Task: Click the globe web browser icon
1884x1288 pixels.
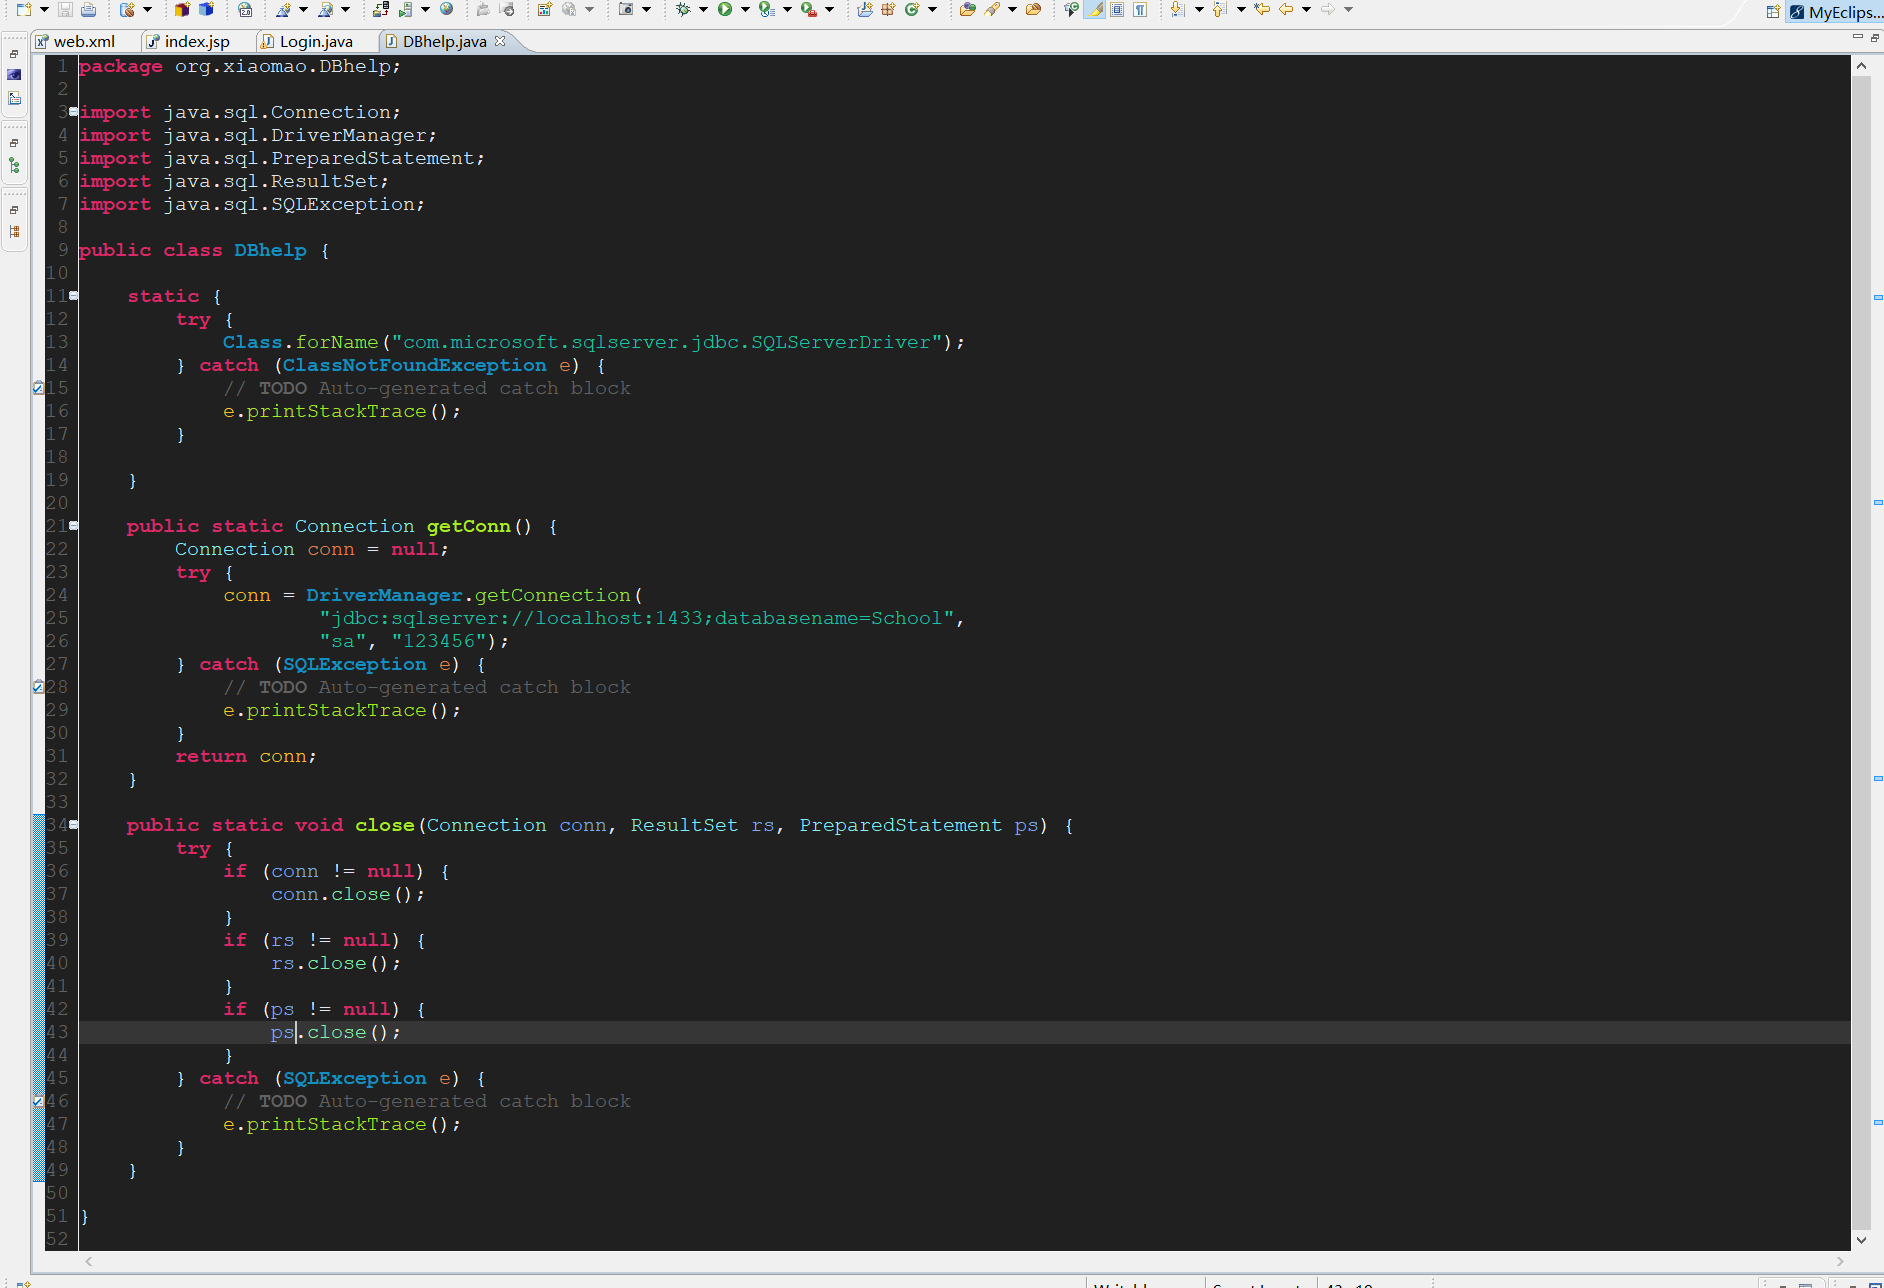Action: [447, 10]
